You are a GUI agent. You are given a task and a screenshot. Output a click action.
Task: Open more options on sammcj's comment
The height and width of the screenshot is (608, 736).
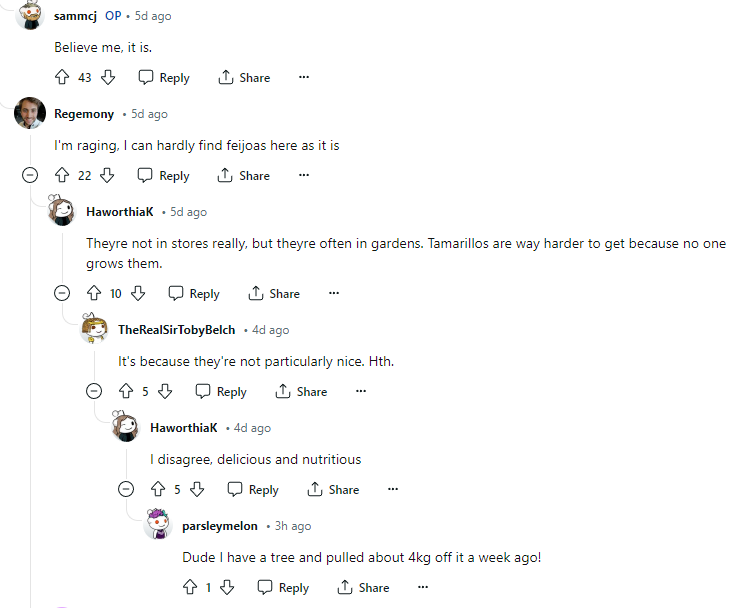304,77
